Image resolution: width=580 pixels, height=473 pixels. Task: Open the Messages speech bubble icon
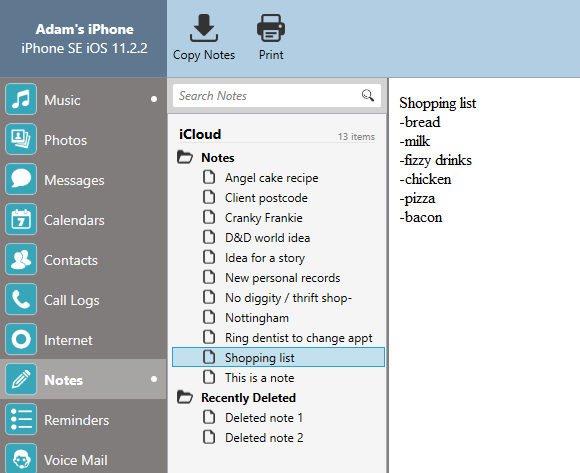pos(21,179)
